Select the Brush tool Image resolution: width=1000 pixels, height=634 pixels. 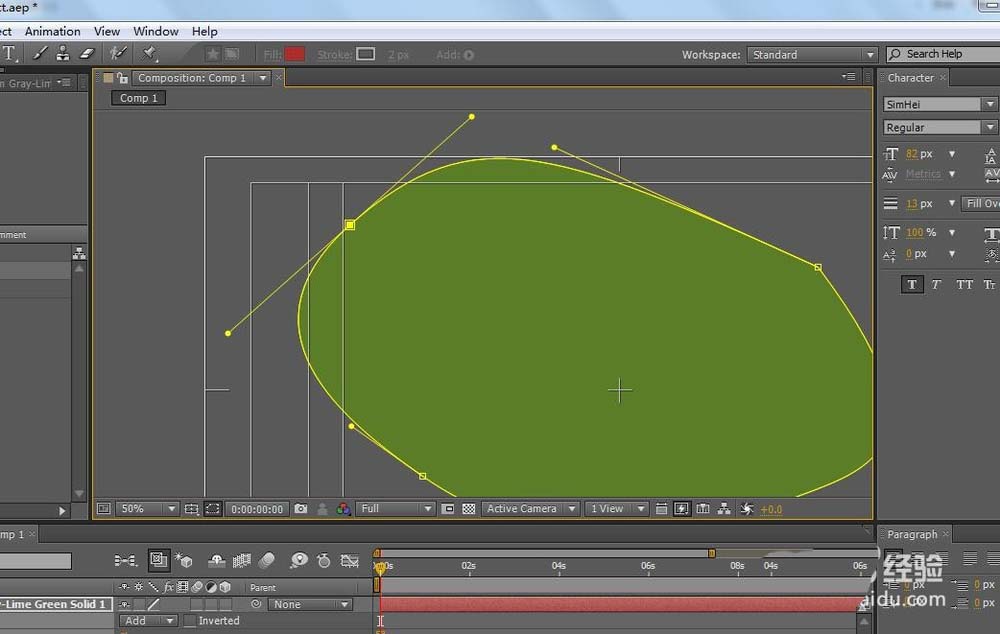pos(40,54)
